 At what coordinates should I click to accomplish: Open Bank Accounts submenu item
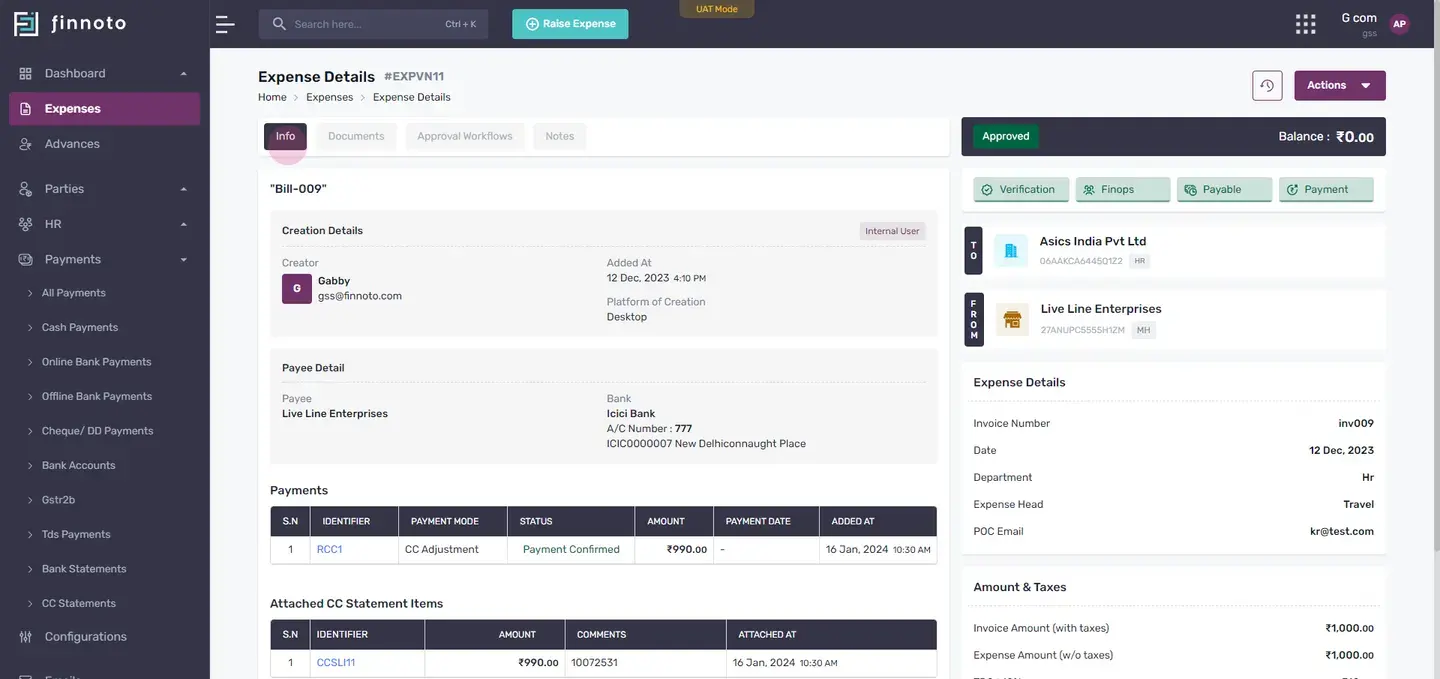click(x=78, y=466)
